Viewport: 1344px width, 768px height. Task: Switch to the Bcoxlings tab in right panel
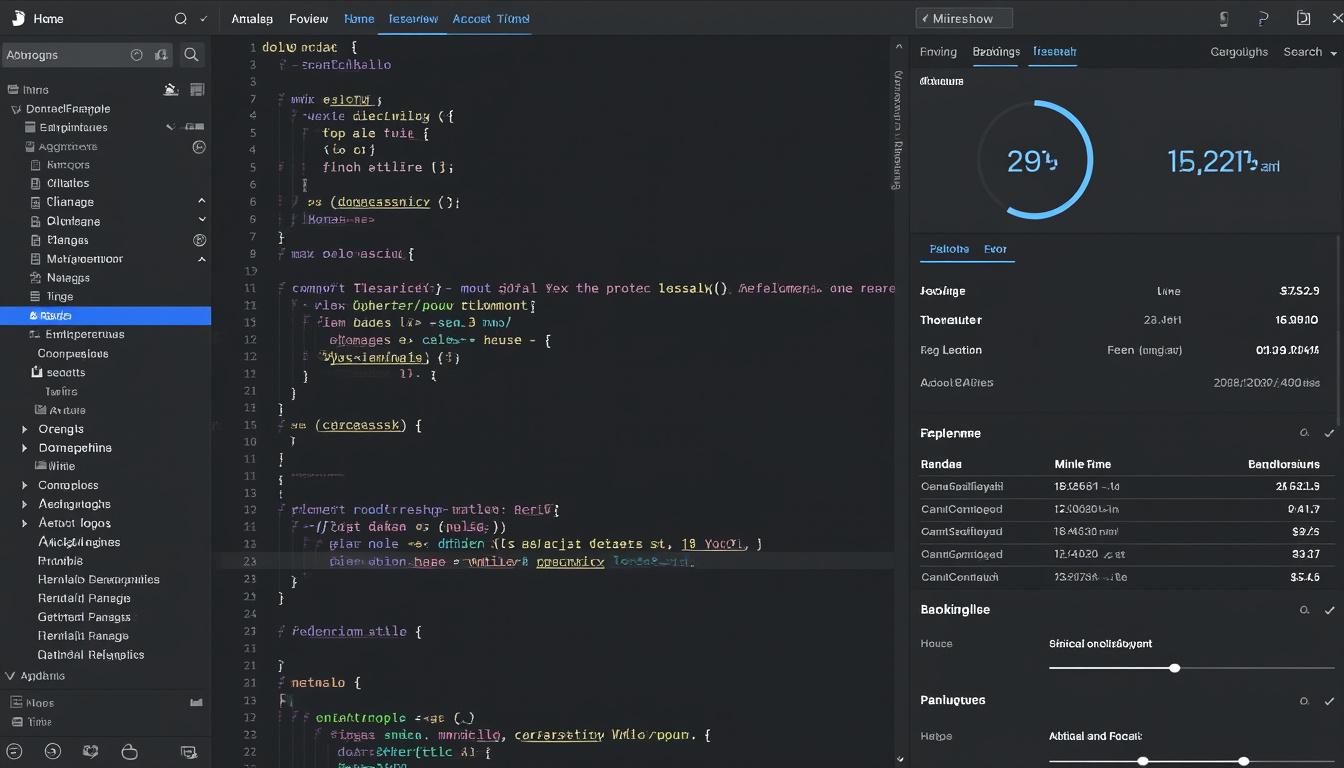click(x=996, y=52)
